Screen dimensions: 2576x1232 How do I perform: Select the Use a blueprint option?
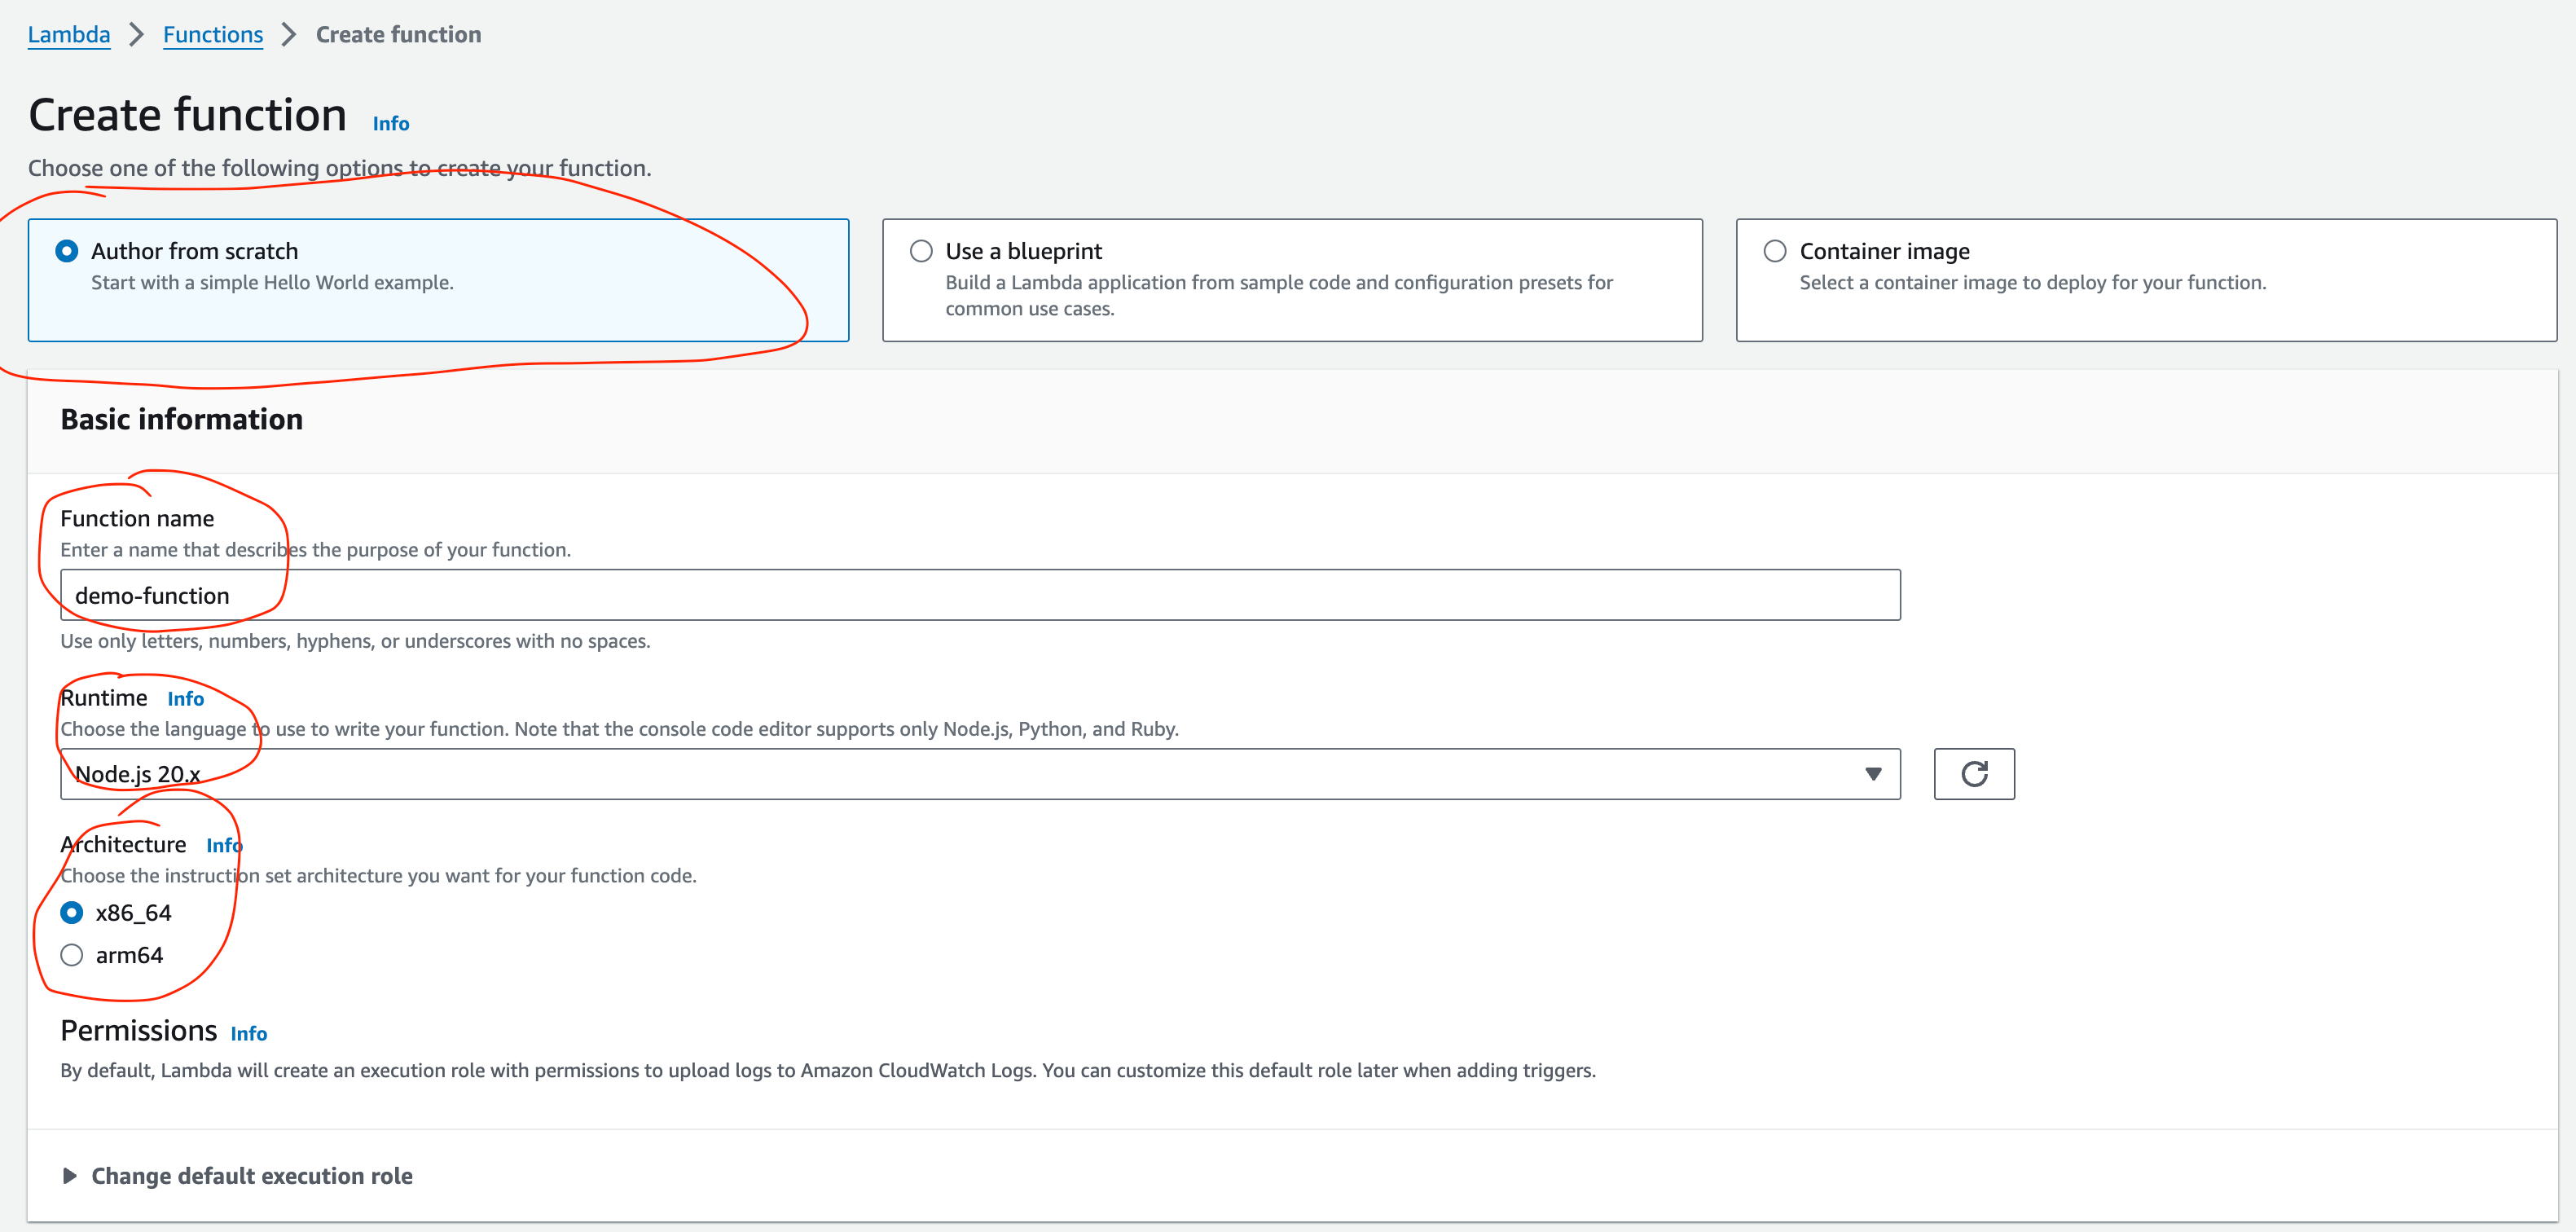pyautogui.click(x=921, y=251)
